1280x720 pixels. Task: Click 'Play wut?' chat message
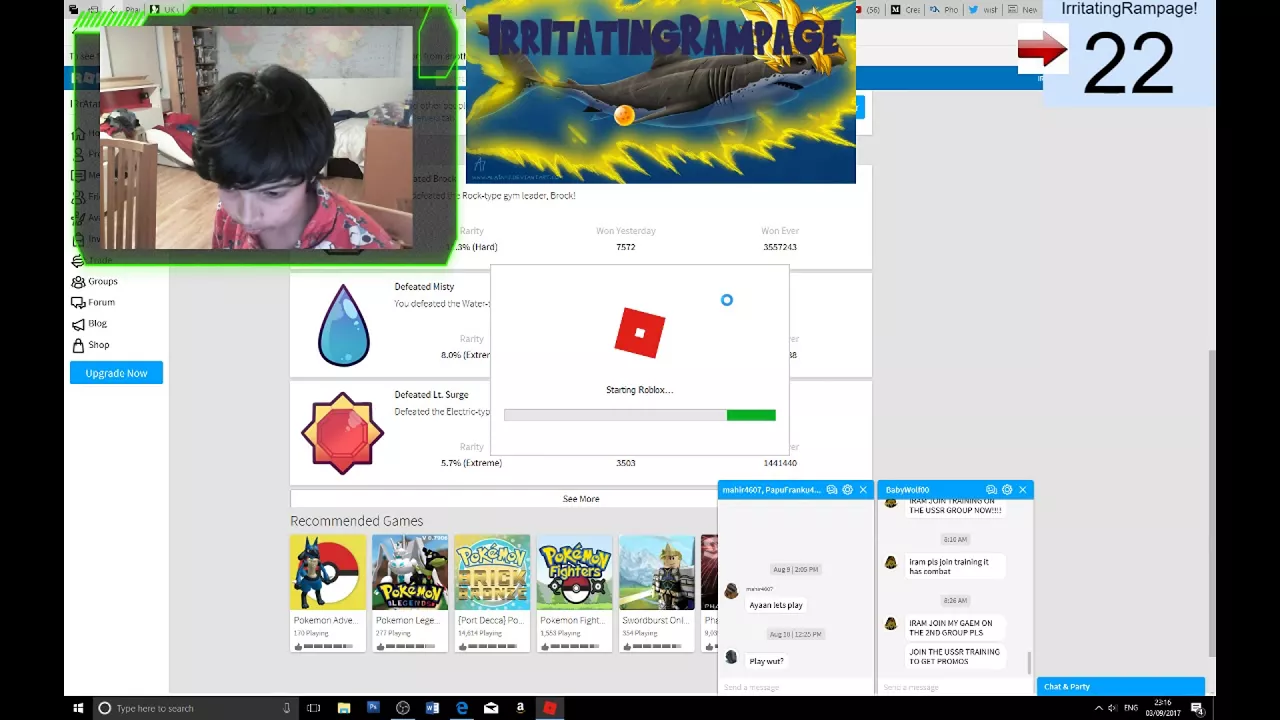tap(766, 661)
